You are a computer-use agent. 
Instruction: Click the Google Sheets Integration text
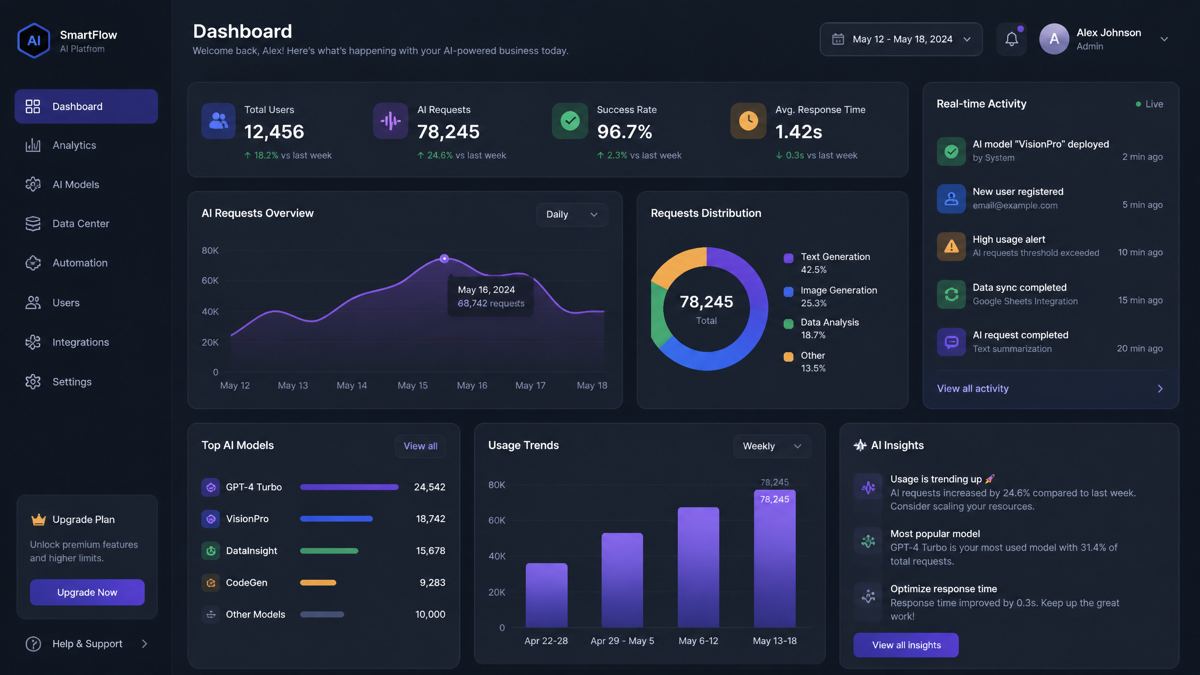[x=1025, y=301]
